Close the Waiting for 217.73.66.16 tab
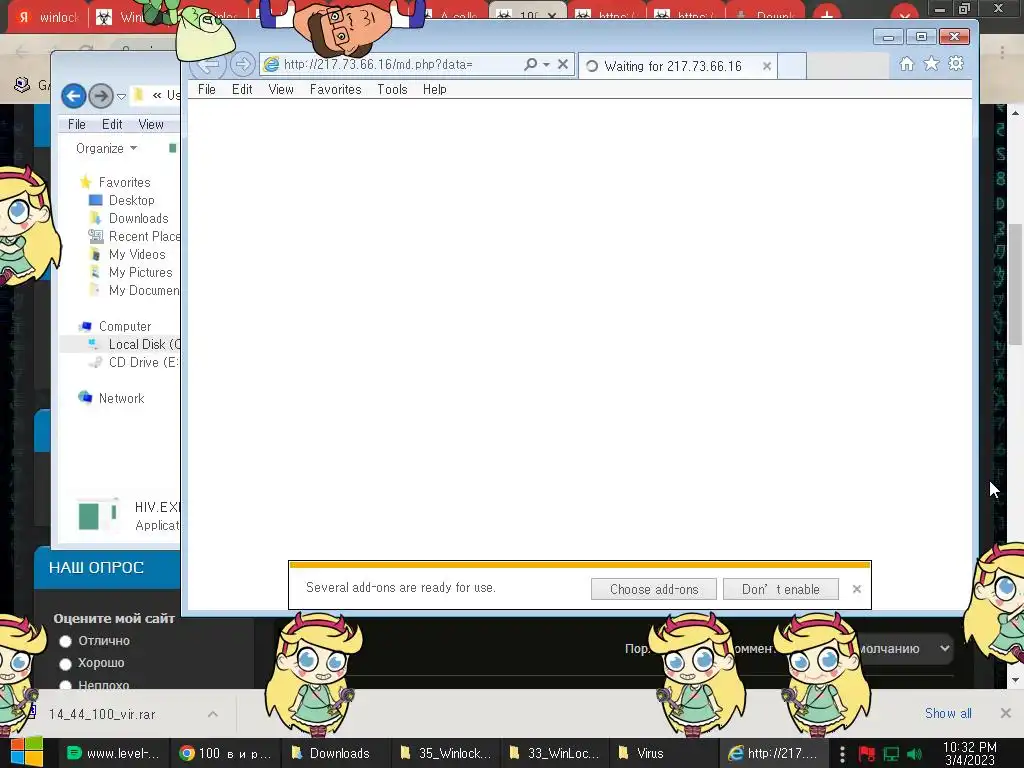Viewport: 1024px width, 768px height. tap(767, 66)
